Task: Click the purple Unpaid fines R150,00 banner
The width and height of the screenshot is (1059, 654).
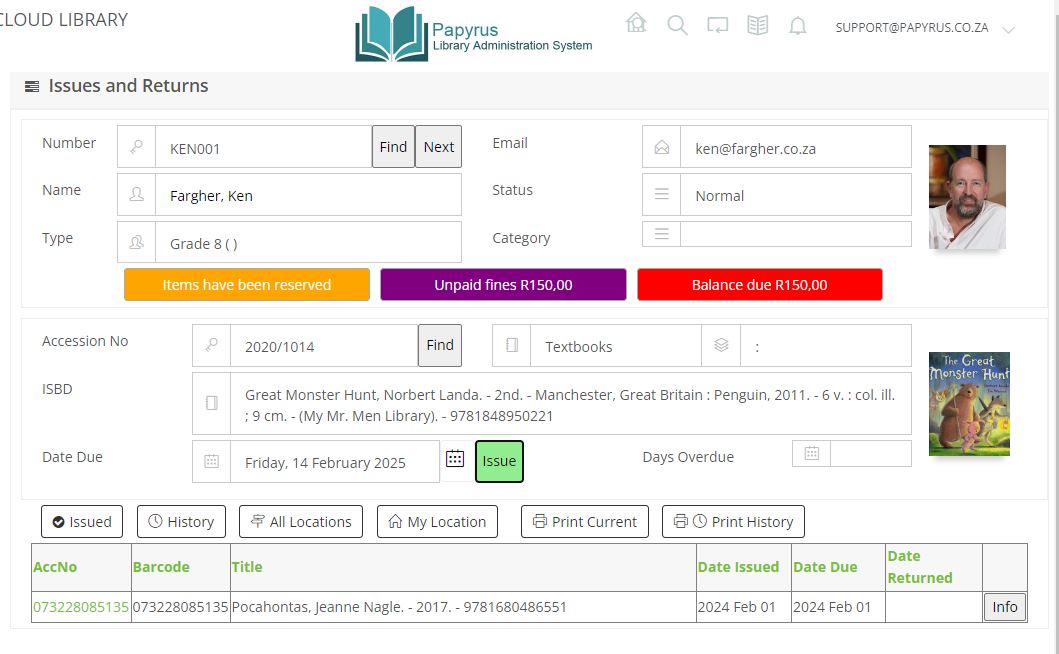Action: coord(503,285)
